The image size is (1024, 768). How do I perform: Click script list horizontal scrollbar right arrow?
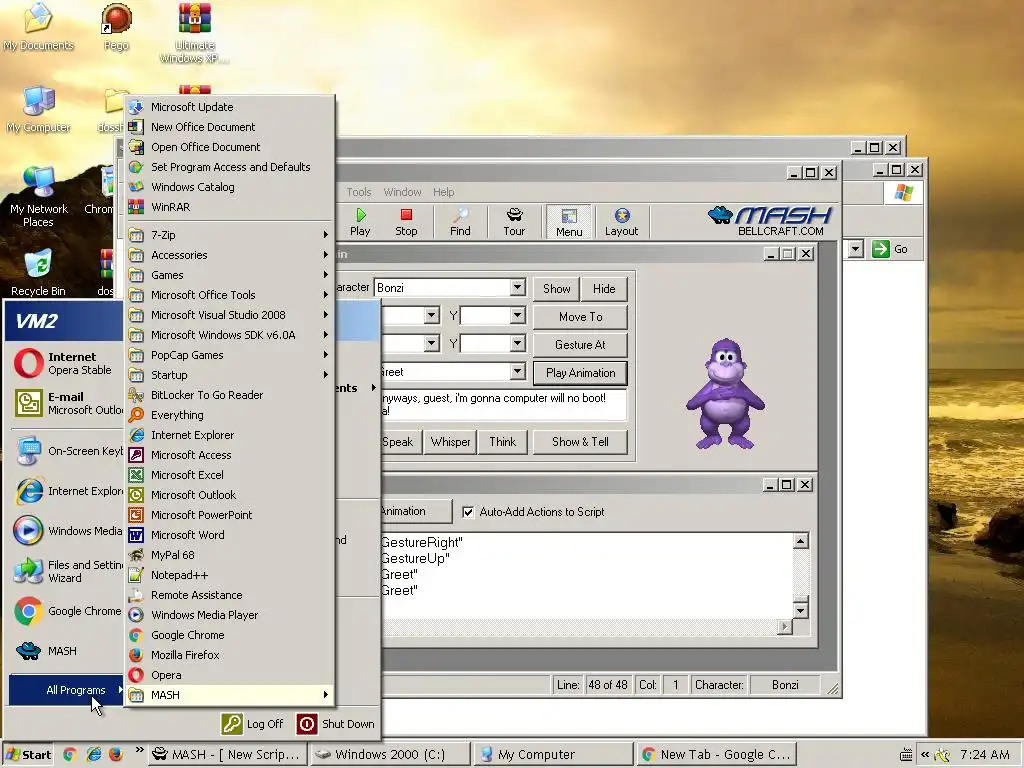(785, 627)
